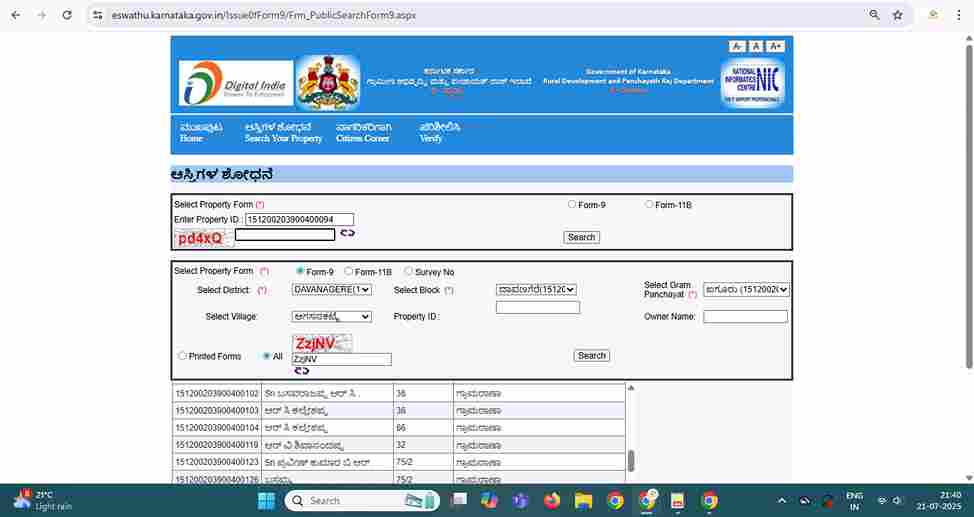Open the volume control in the tray

coord(897,501)
